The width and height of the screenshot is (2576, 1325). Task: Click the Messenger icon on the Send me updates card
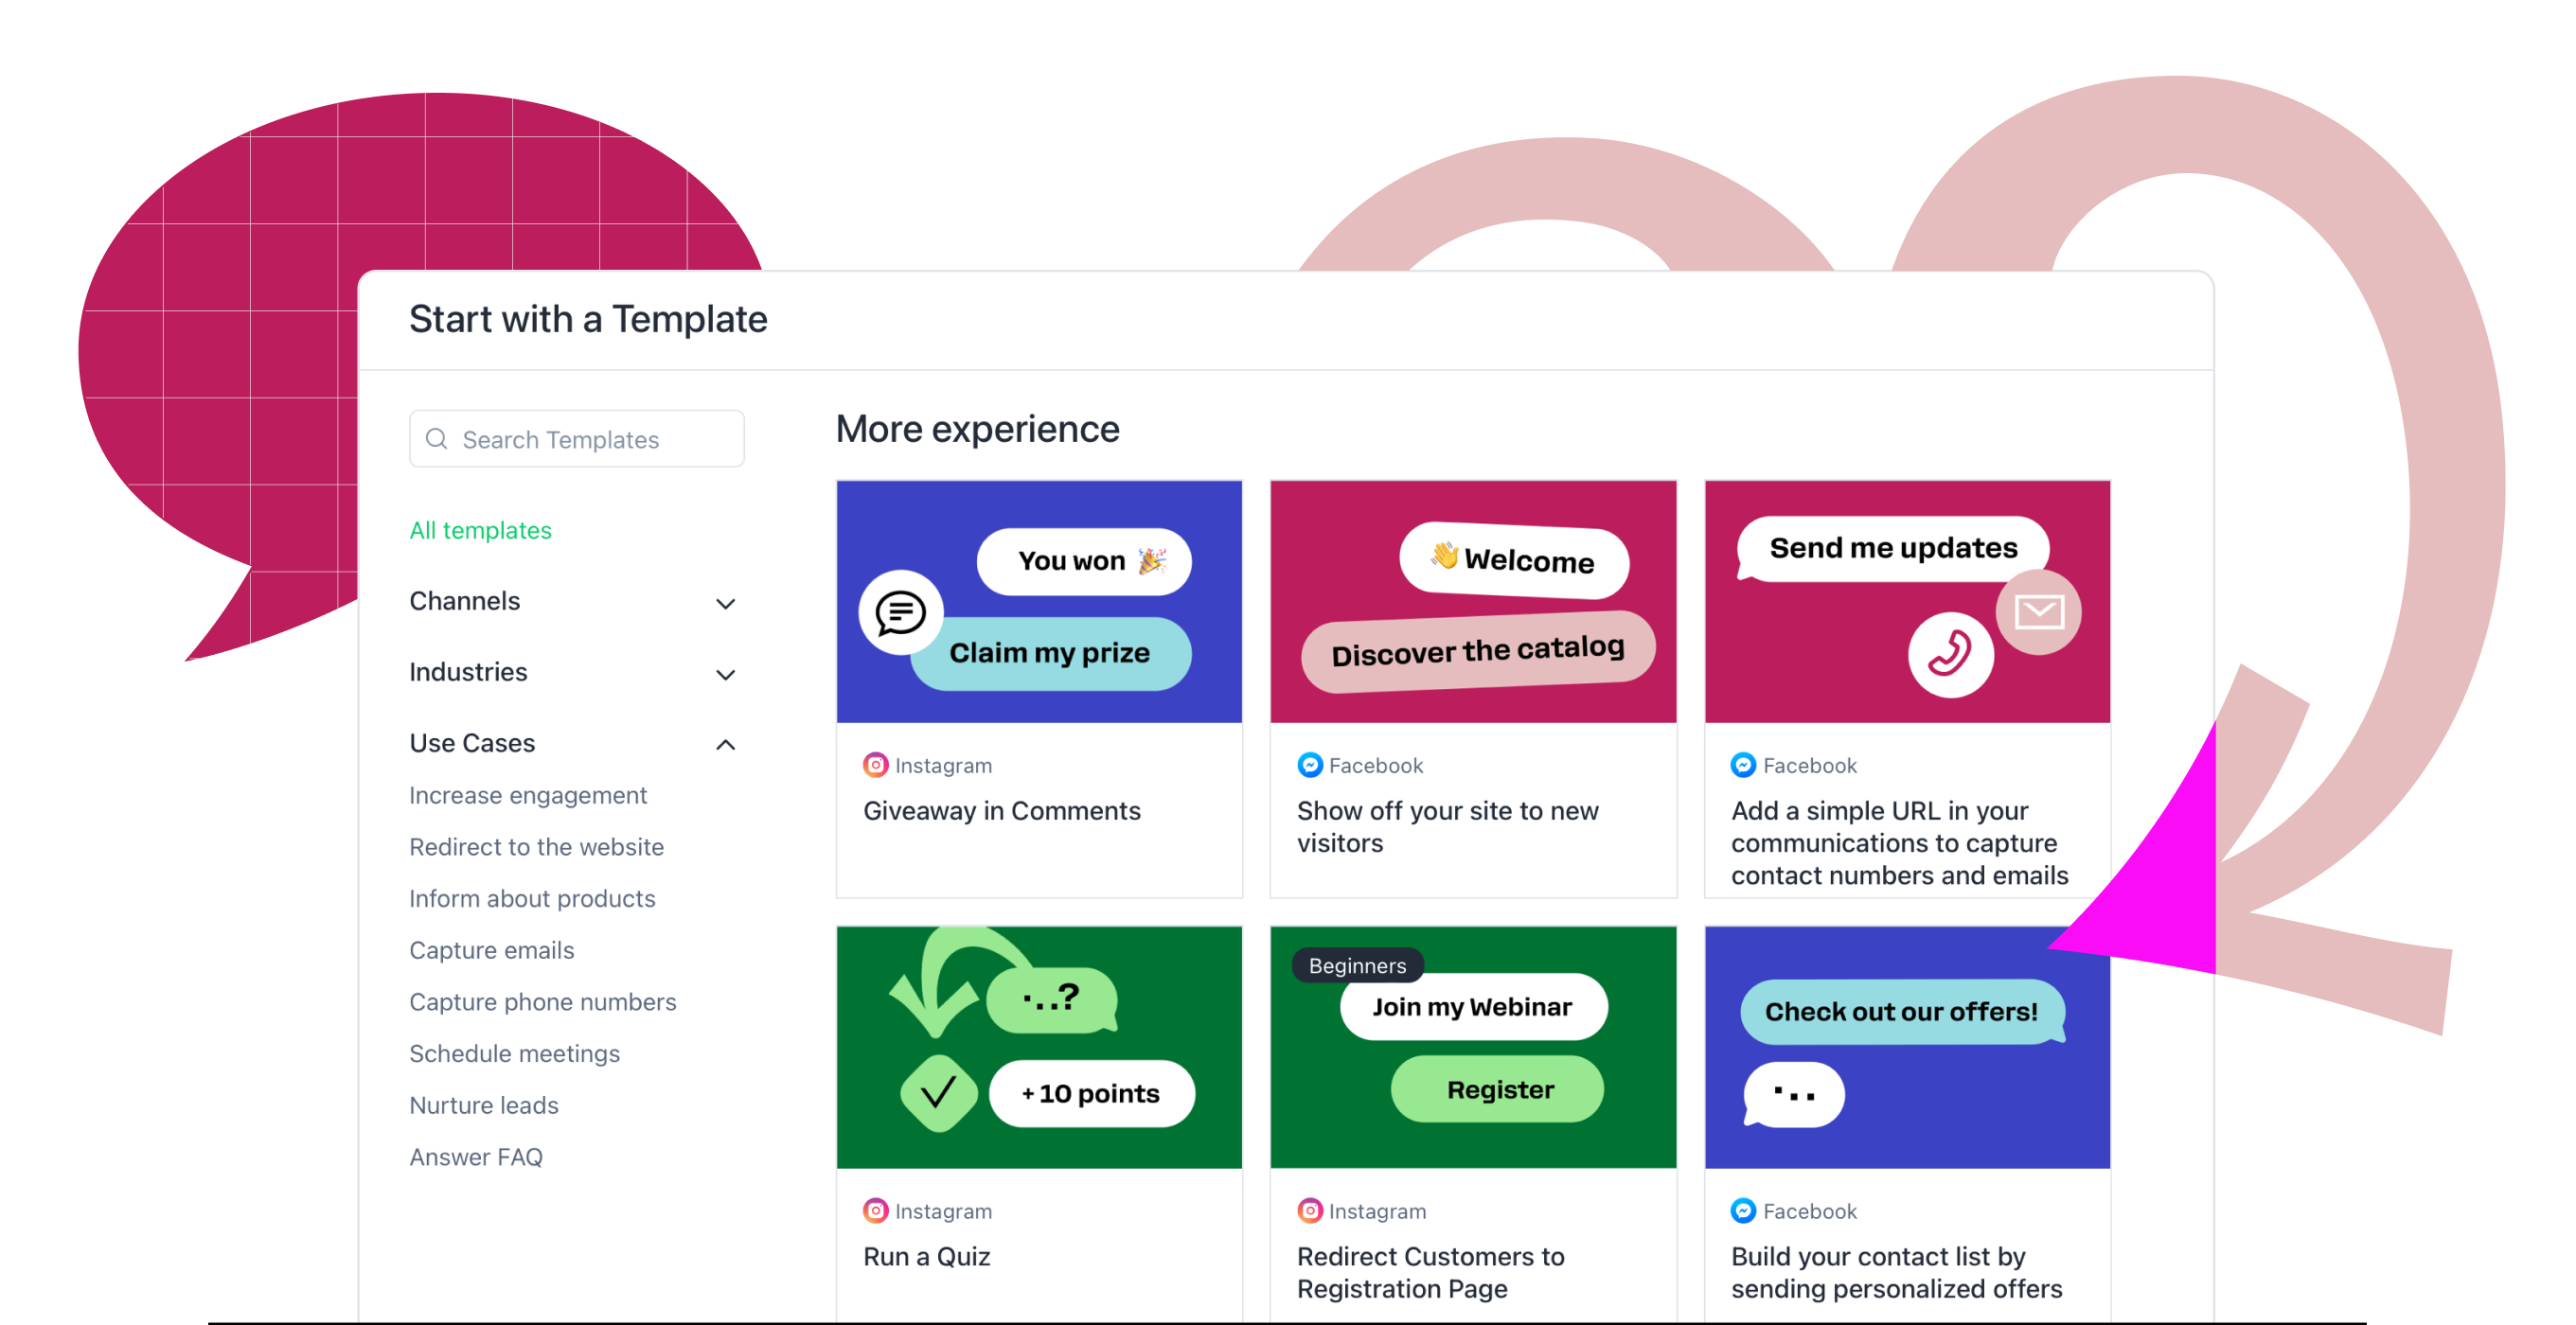pos(1744,764)
